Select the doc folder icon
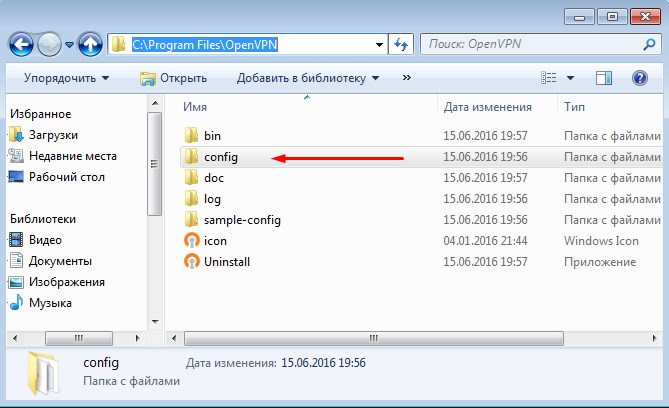Image resolution: width=669 pixels, height=408 pixels. 191,178
